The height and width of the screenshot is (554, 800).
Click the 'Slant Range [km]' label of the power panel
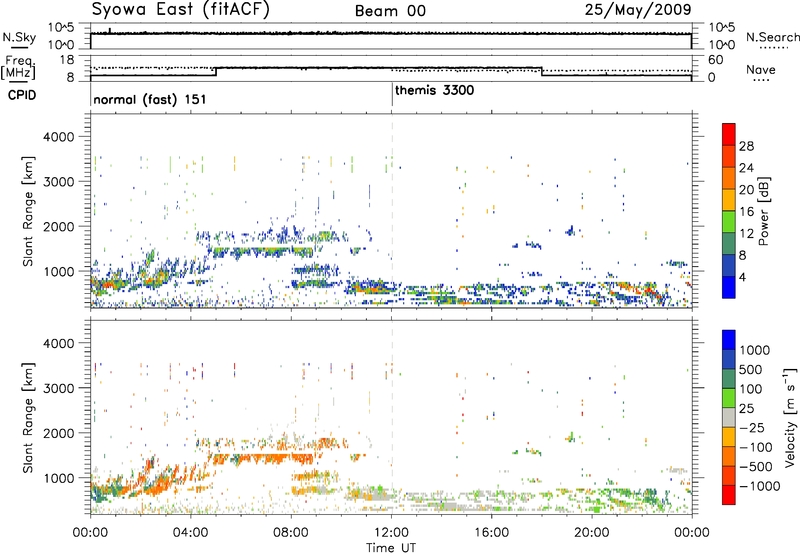pos(27,211)
